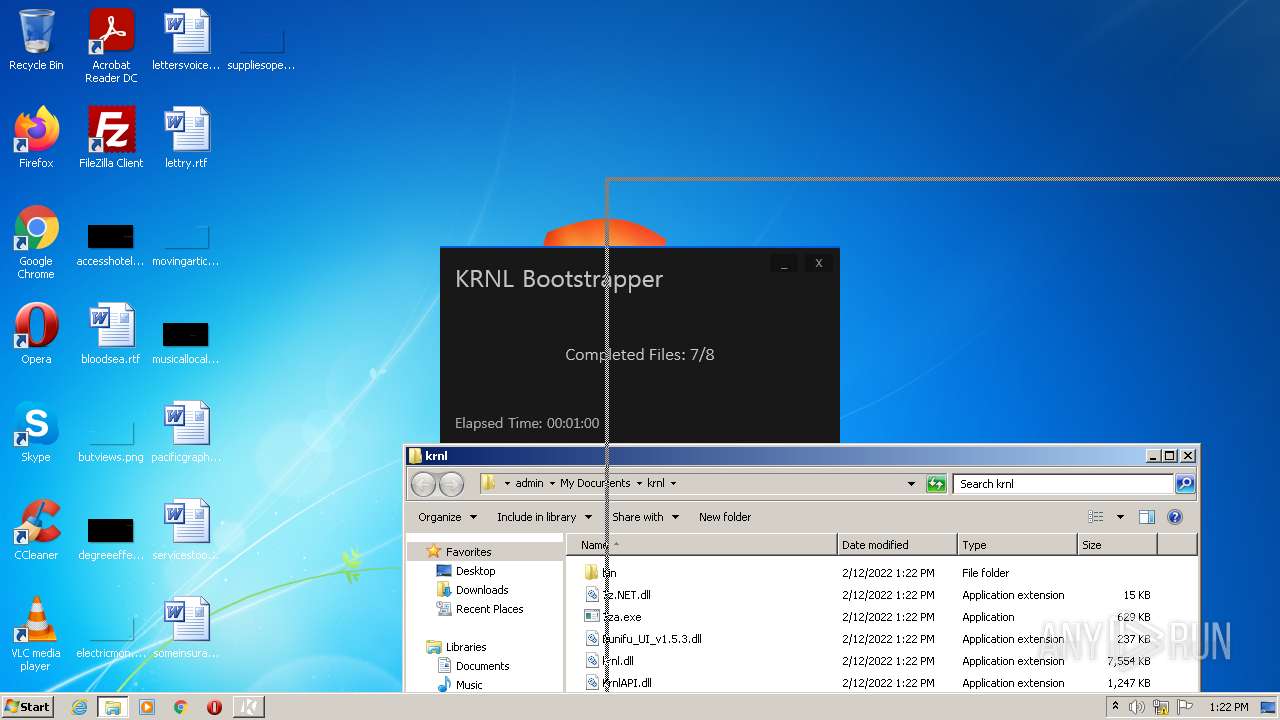Minimize the KRNL Bootstrapper window
This screenshot has height=720, width=1280.
(x=785, y=264)
